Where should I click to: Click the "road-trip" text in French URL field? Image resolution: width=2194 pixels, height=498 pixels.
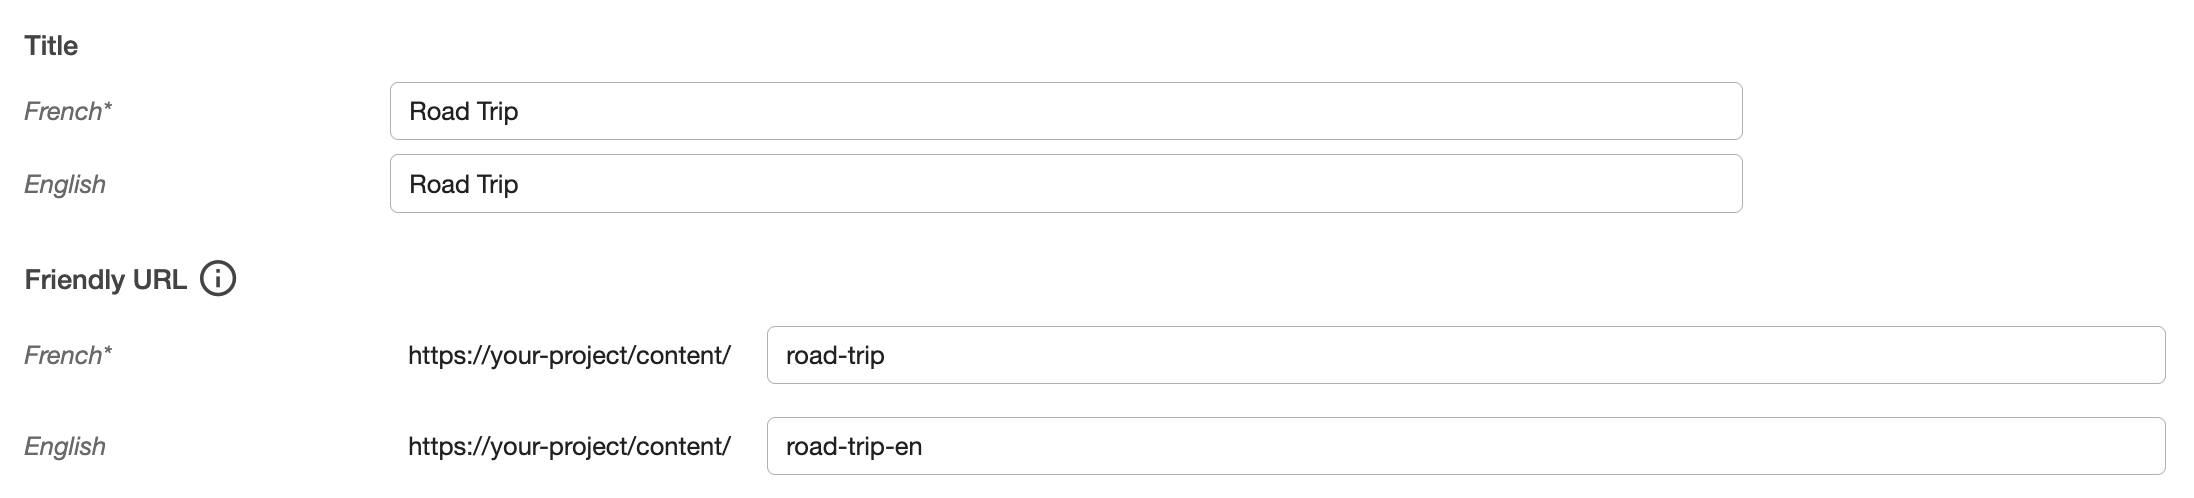[x=835, y=355]
